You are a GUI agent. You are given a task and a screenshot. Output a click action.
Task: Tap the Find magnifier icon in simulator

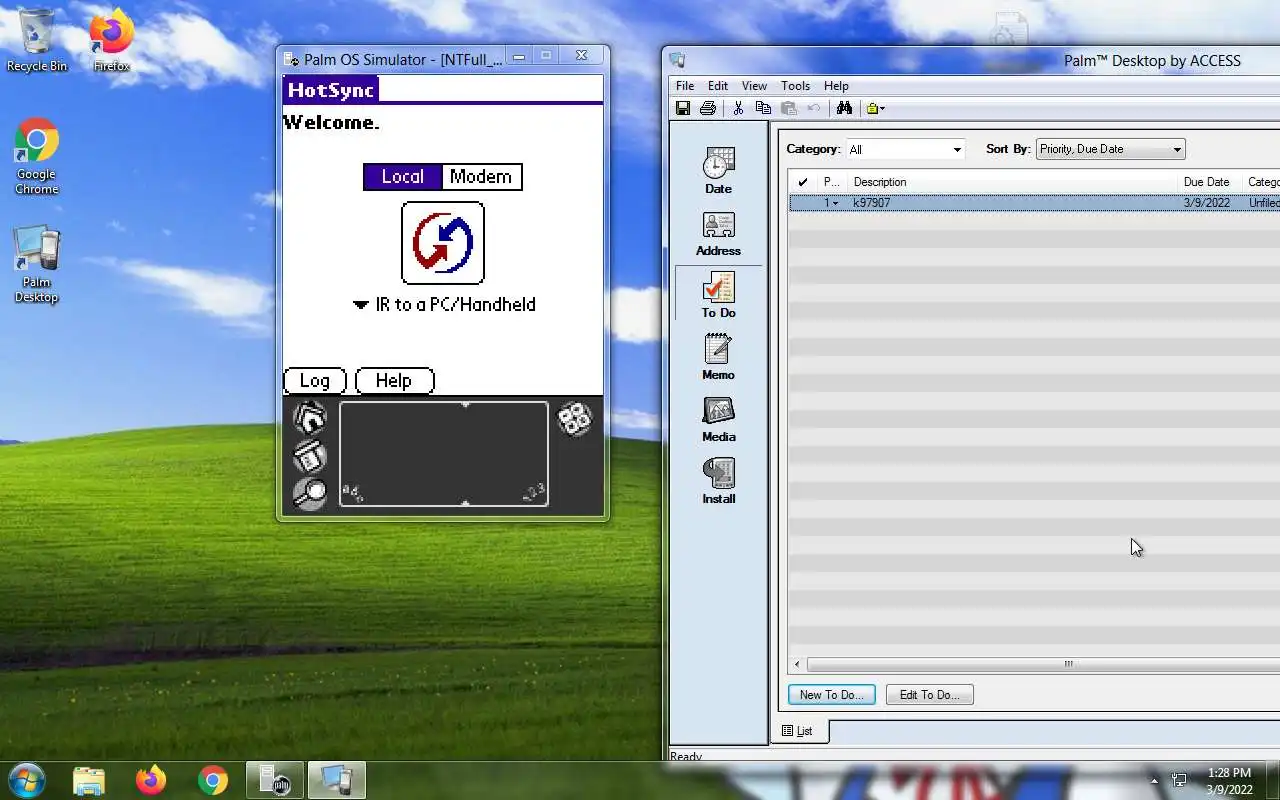(310, 493)
